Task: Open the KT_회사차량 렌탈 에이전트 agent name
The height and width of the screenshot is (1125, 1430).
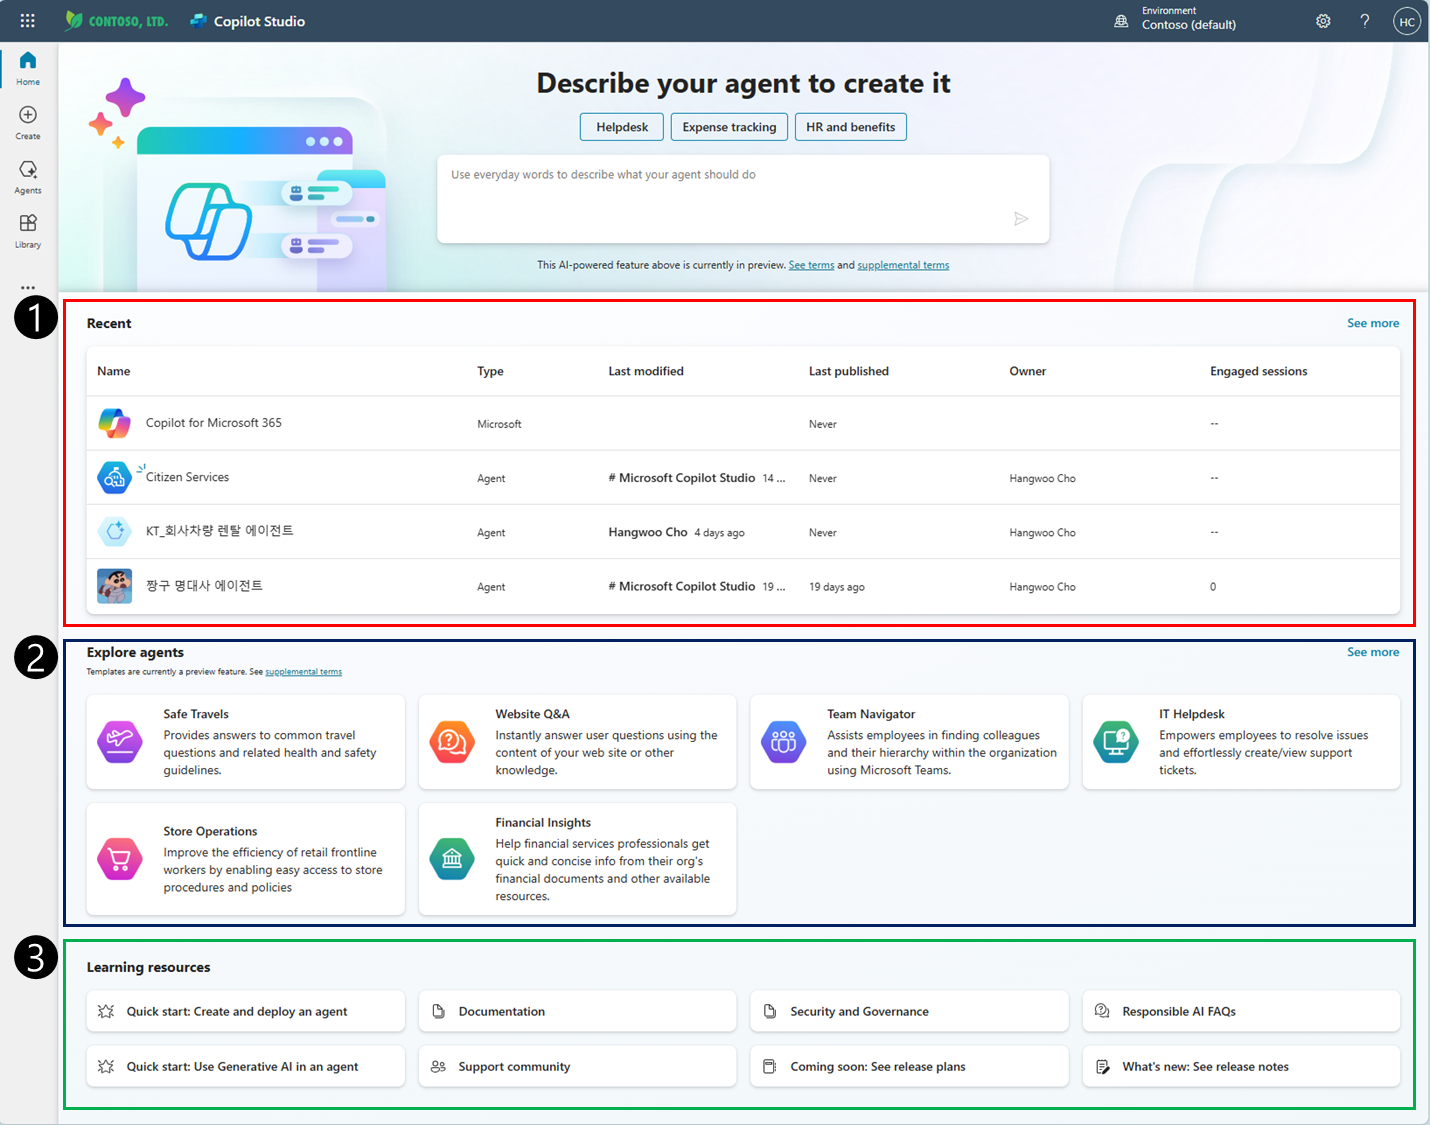Action: 220,531
